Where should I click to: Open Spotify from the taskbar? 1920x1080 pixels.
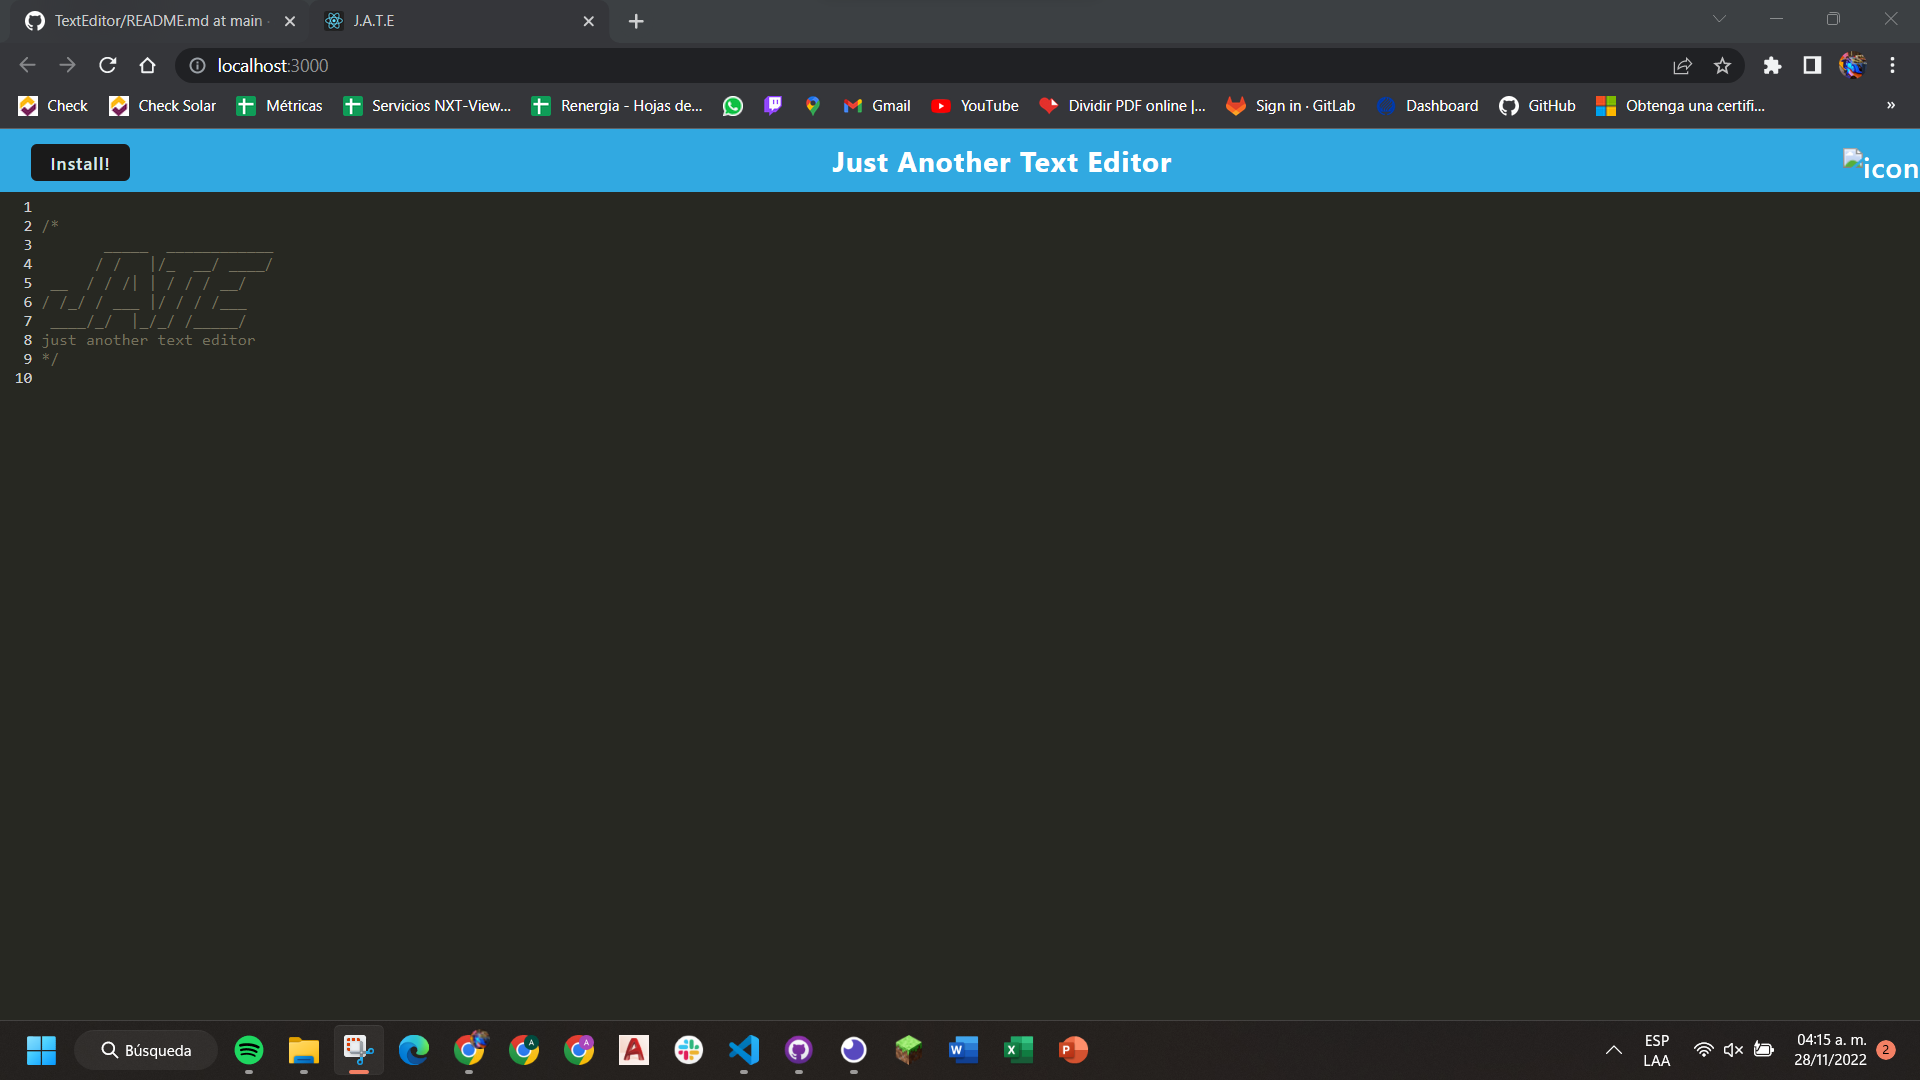(x=248, y=1050)
